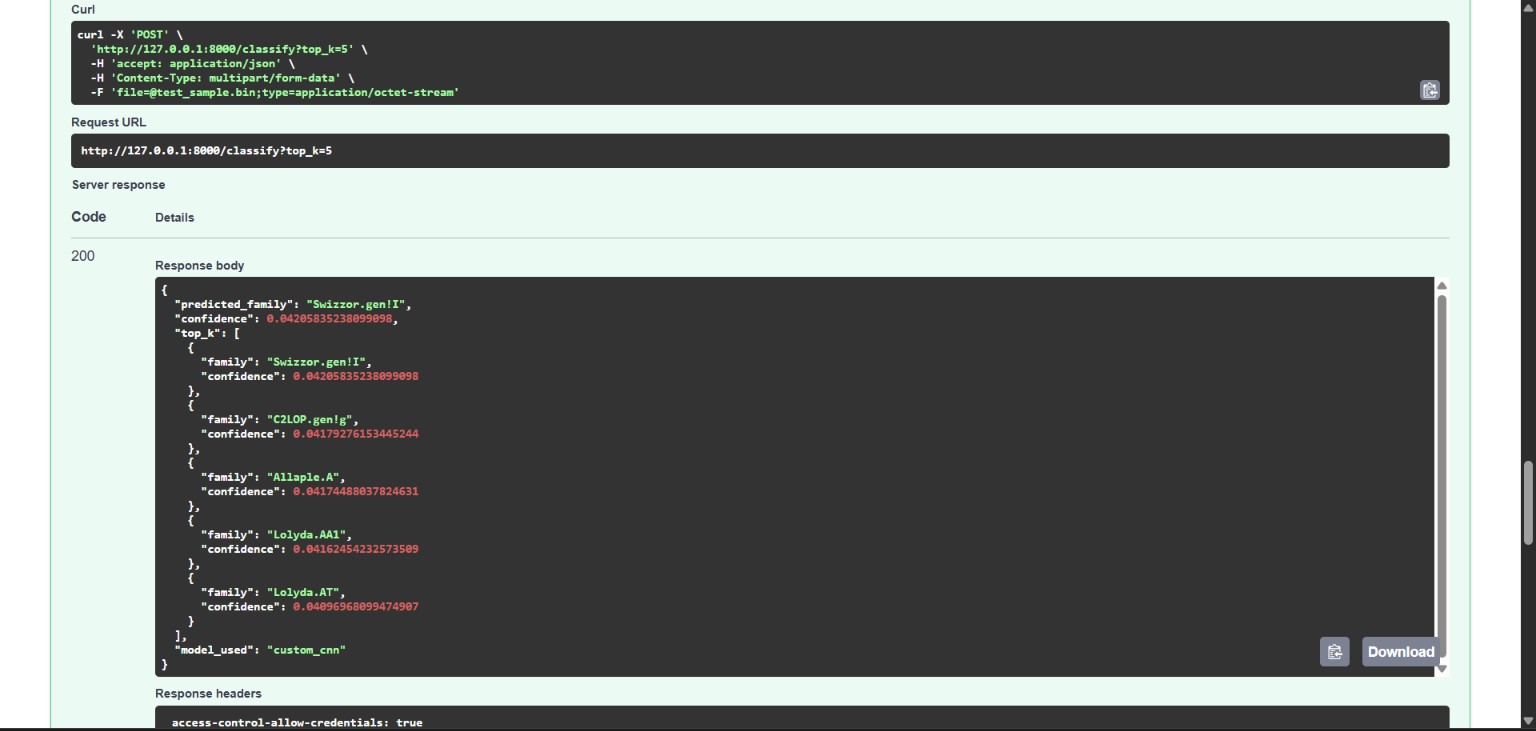Click the access-control-allow-credentials header line
Image resolution: width=1536 pixels, height=731 pixels.
tap(297, 722)
